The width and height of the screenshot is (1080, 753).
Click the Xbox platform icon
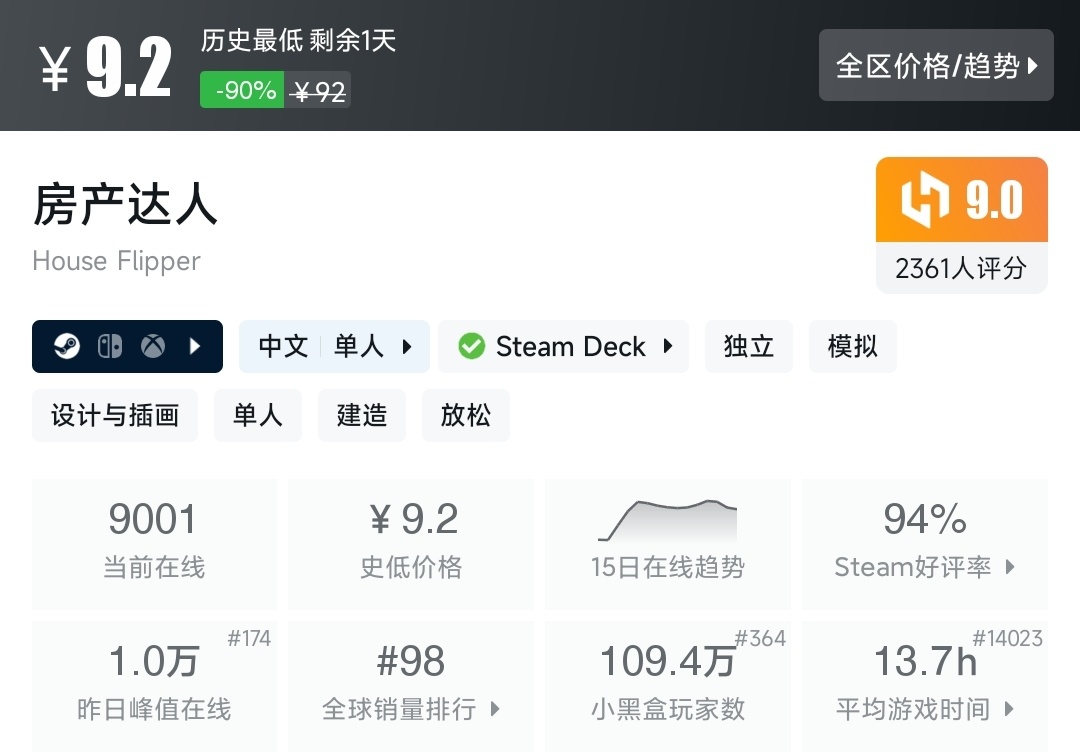tap(152, 346)
